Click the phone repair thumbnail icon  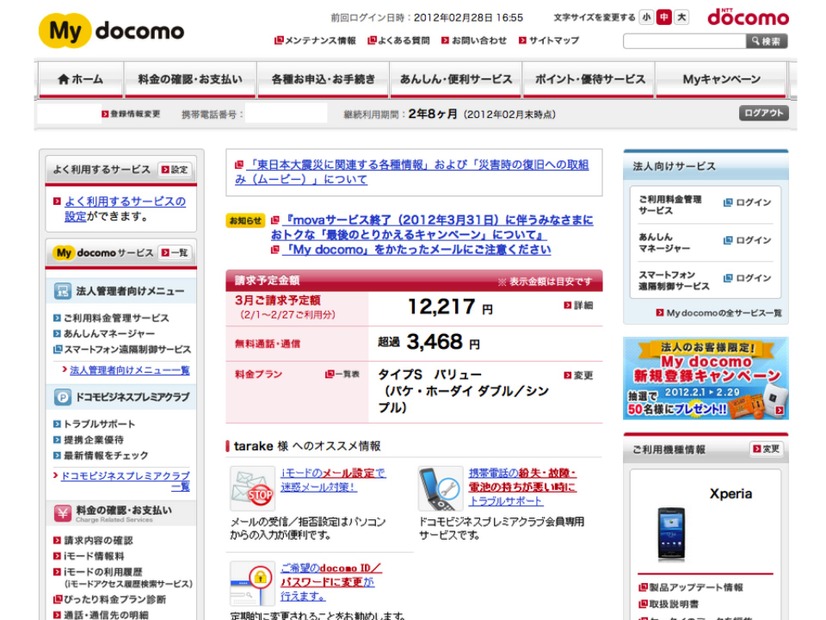coord(441,489)
